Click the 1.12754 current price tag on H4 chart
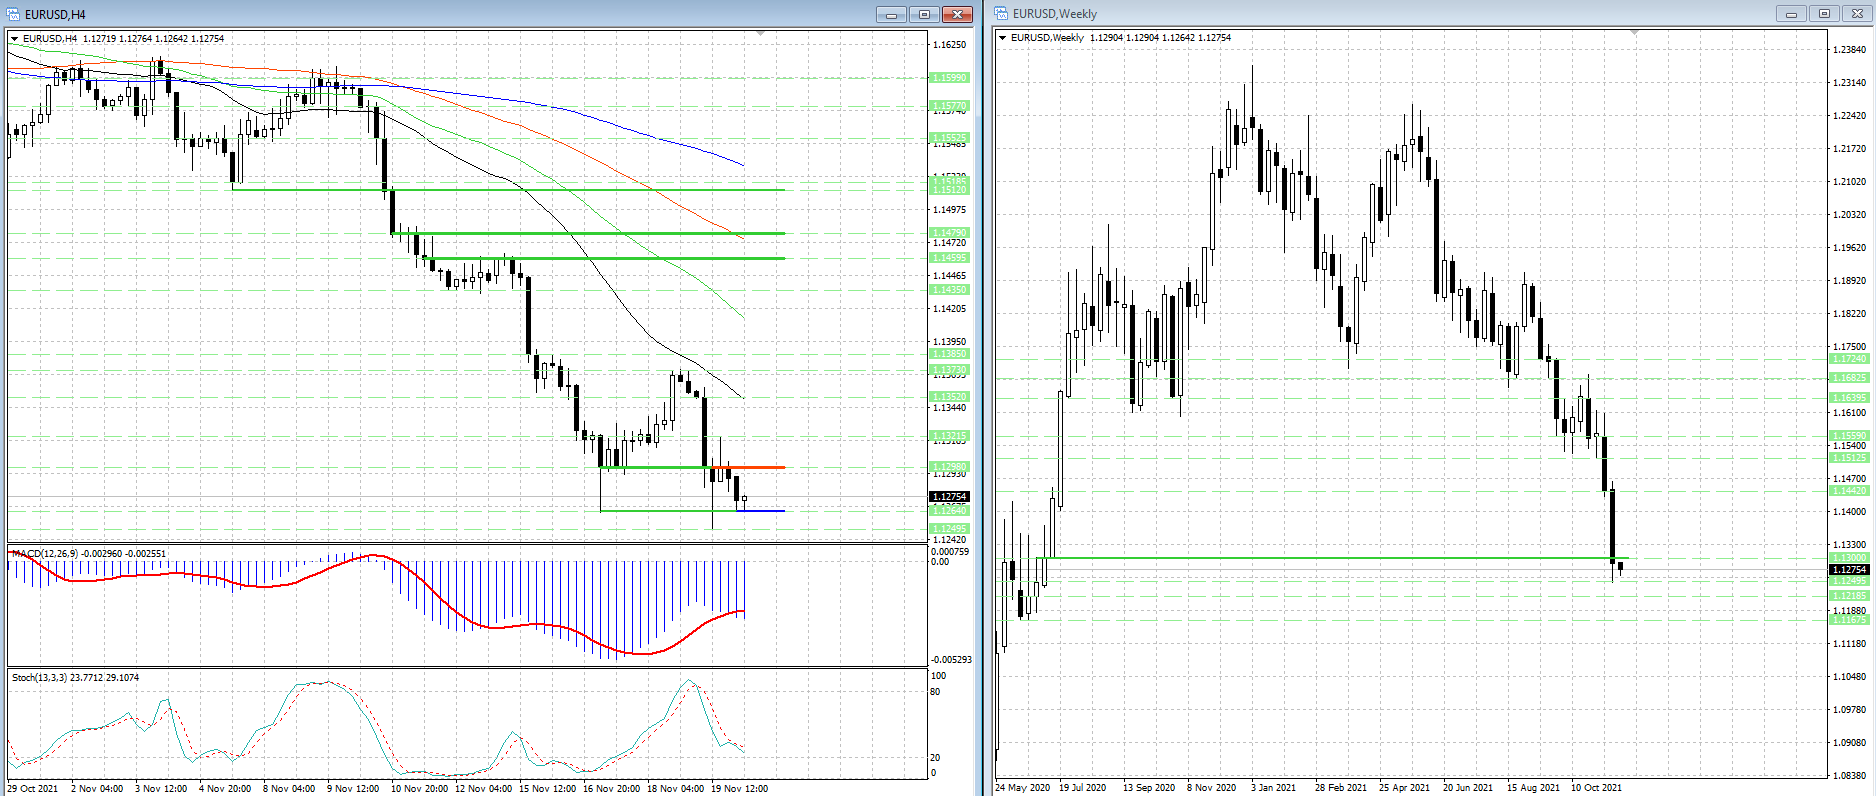 click(x=949, y=497)
